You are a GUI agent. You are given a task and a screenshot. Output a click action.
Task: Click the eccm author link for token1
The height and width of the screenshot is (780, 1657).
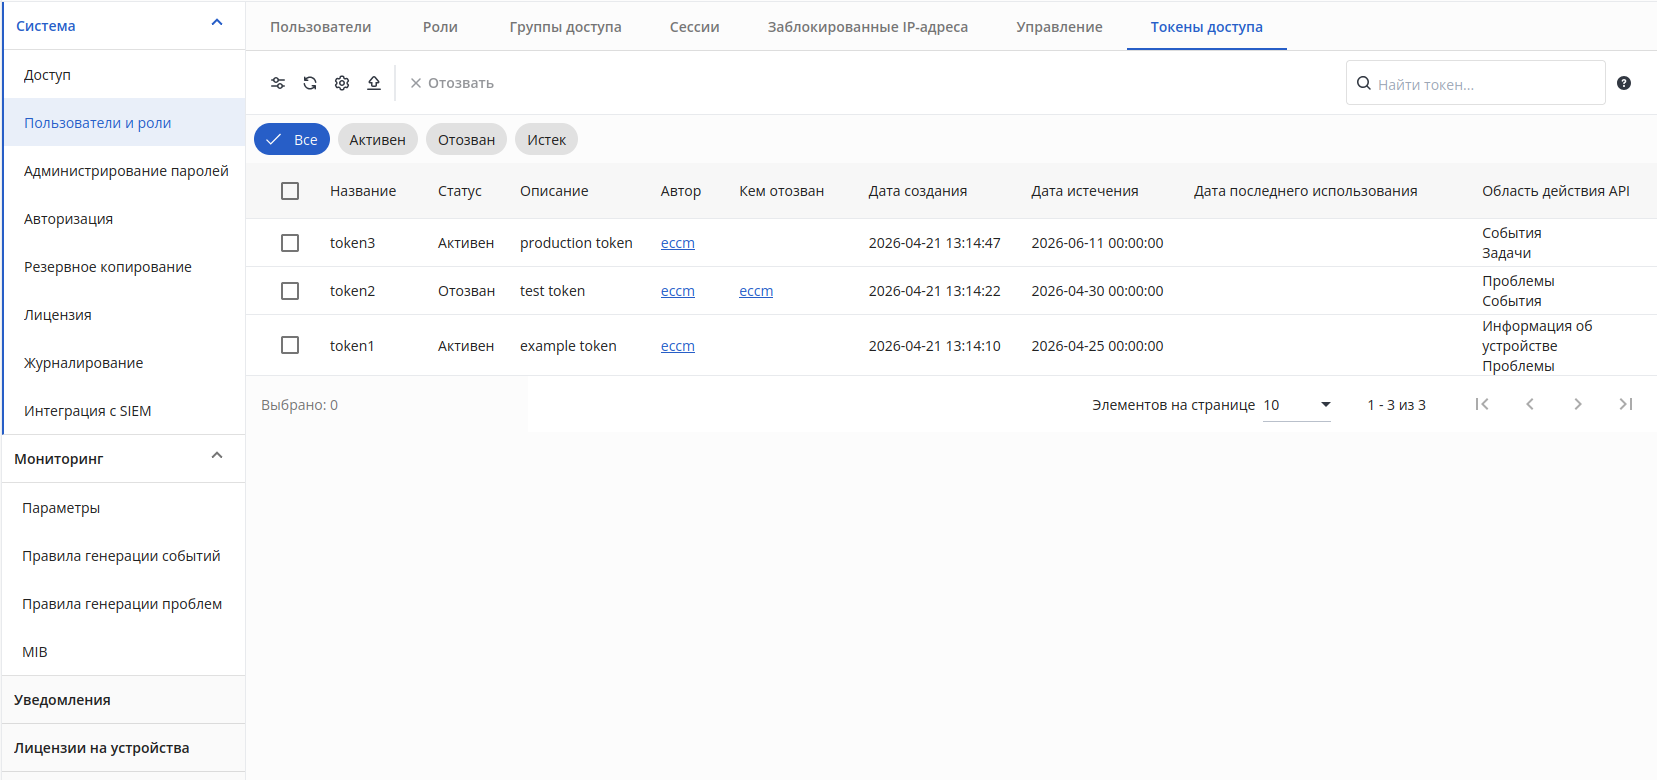click(x=678, y=346)
